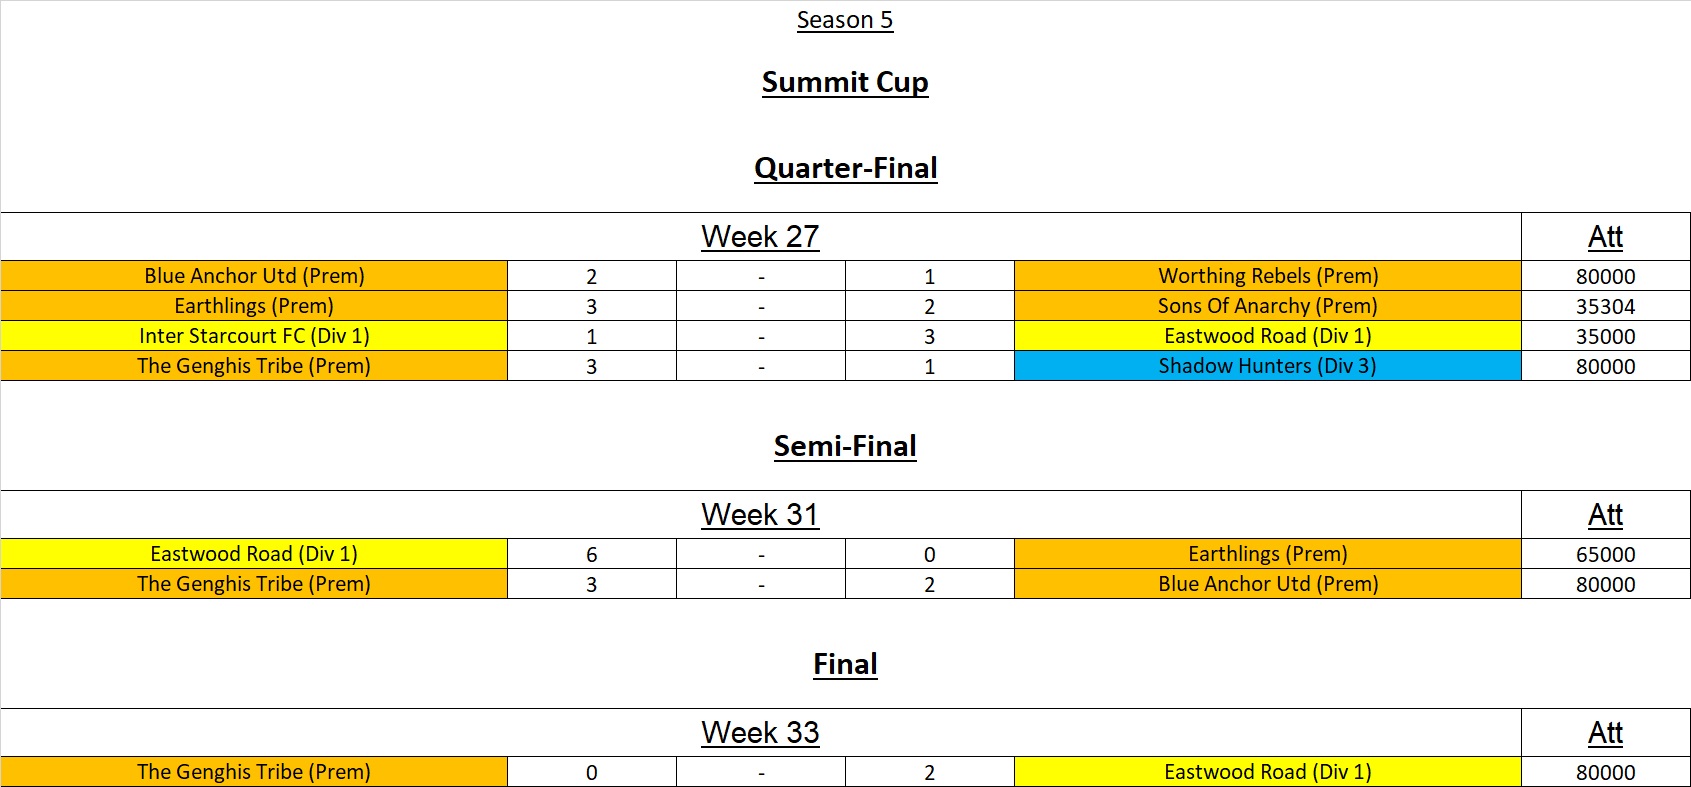This screenshot has height=787, width=1691.
Task: Select the Week 33 header
Action: [760, 733]
